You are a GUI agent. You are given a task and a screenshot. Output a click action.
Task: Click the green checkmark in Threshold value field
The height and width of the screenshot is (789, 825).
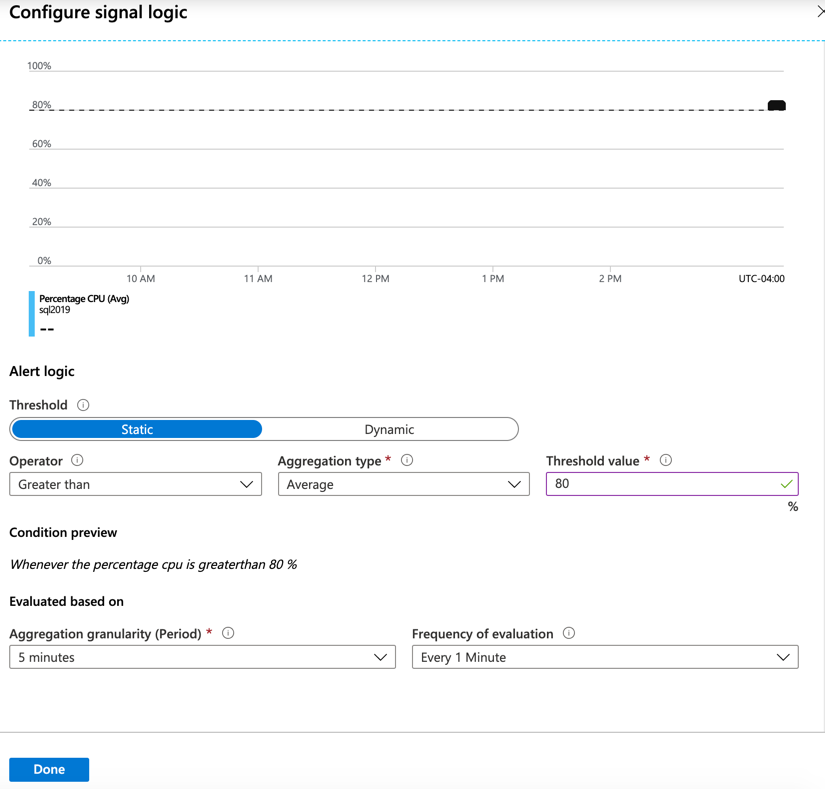click(787, 484)
